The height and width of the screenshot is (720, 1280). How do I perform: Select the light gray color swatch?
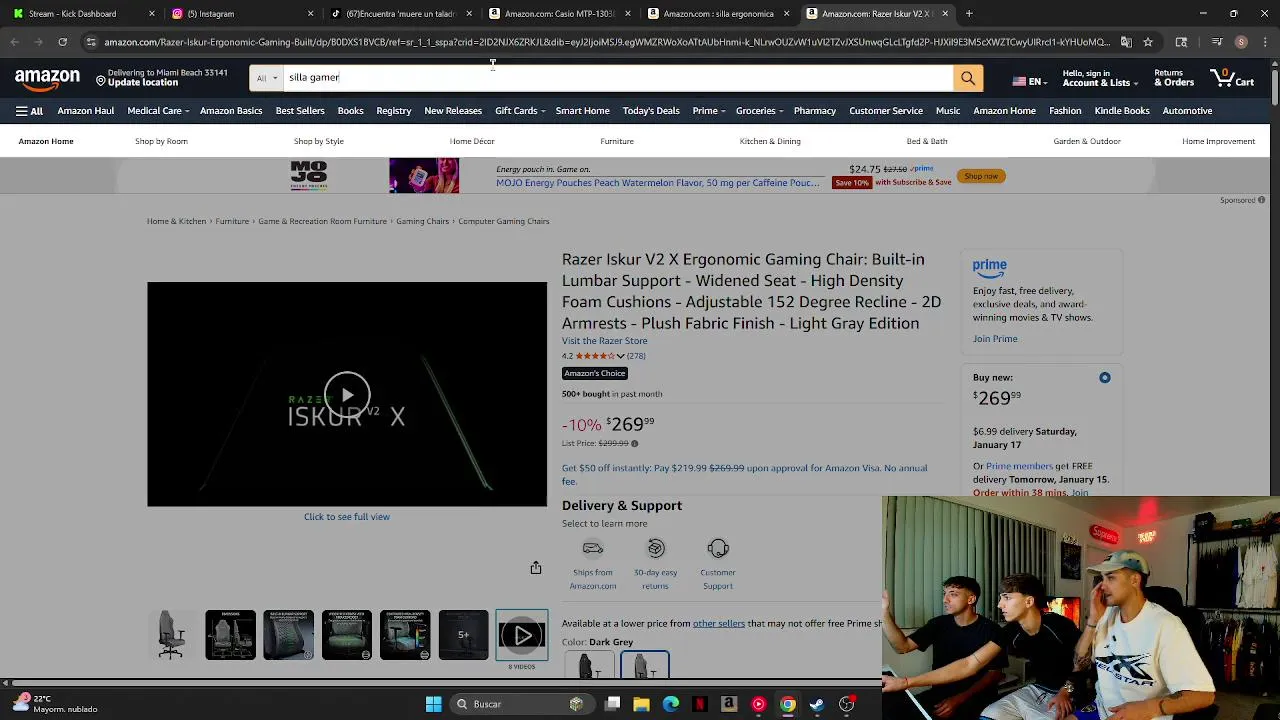[645, 664]
